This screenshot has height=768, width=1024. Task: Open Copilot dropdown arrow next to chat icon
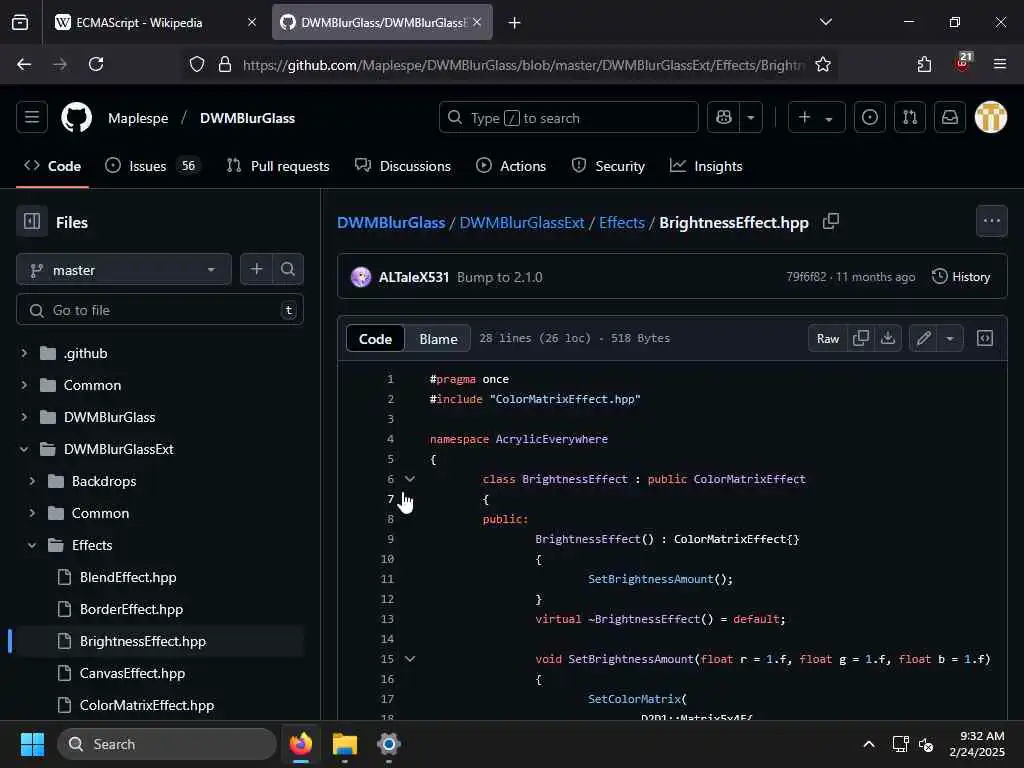coord(751,118)
